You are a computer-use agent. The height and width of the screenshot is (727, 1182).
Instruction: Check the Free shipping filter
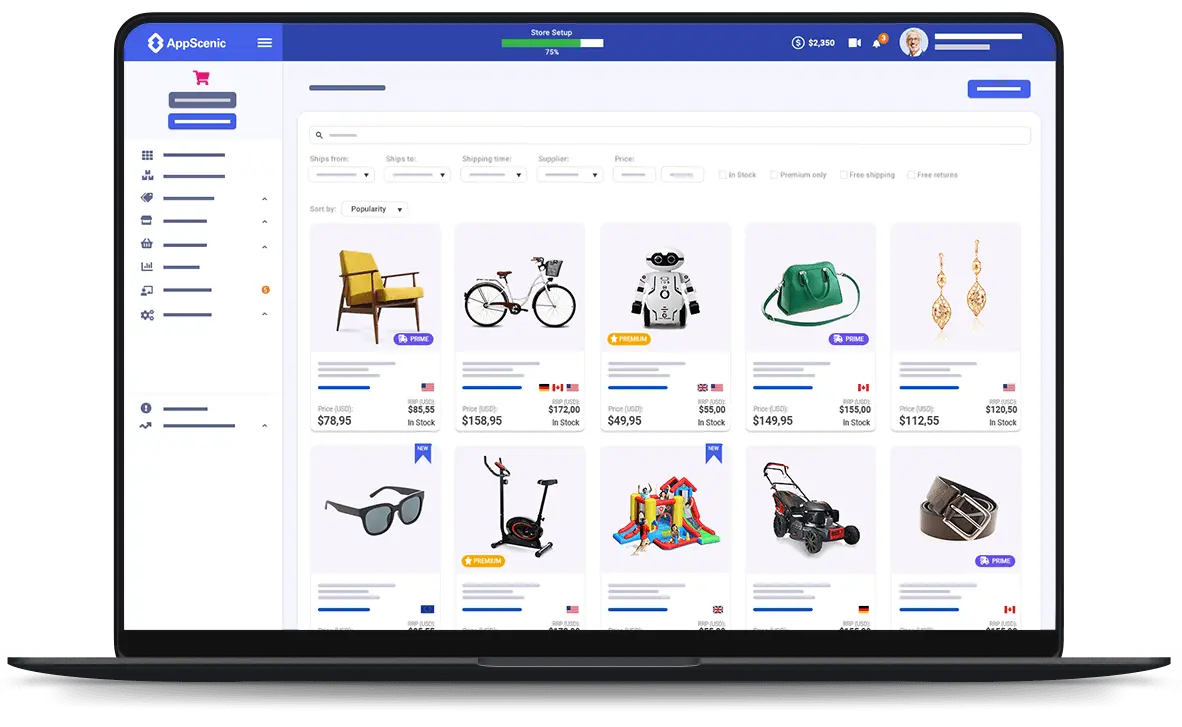844,175
